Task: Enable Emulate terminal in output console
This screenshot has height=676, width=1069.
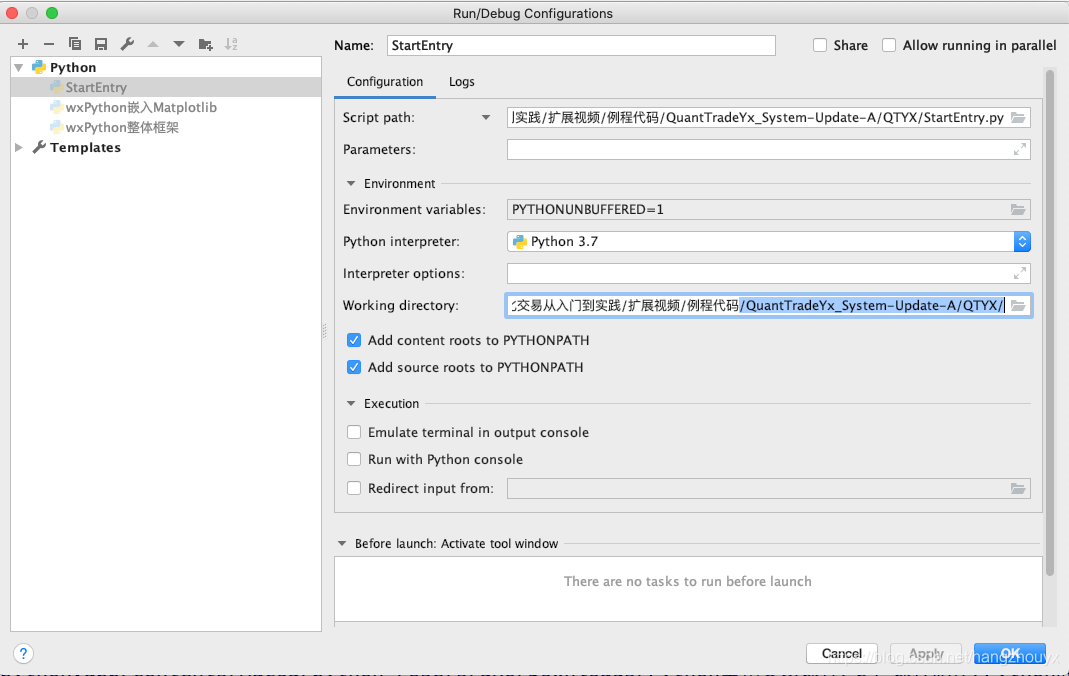Action: tap(354, 432)
